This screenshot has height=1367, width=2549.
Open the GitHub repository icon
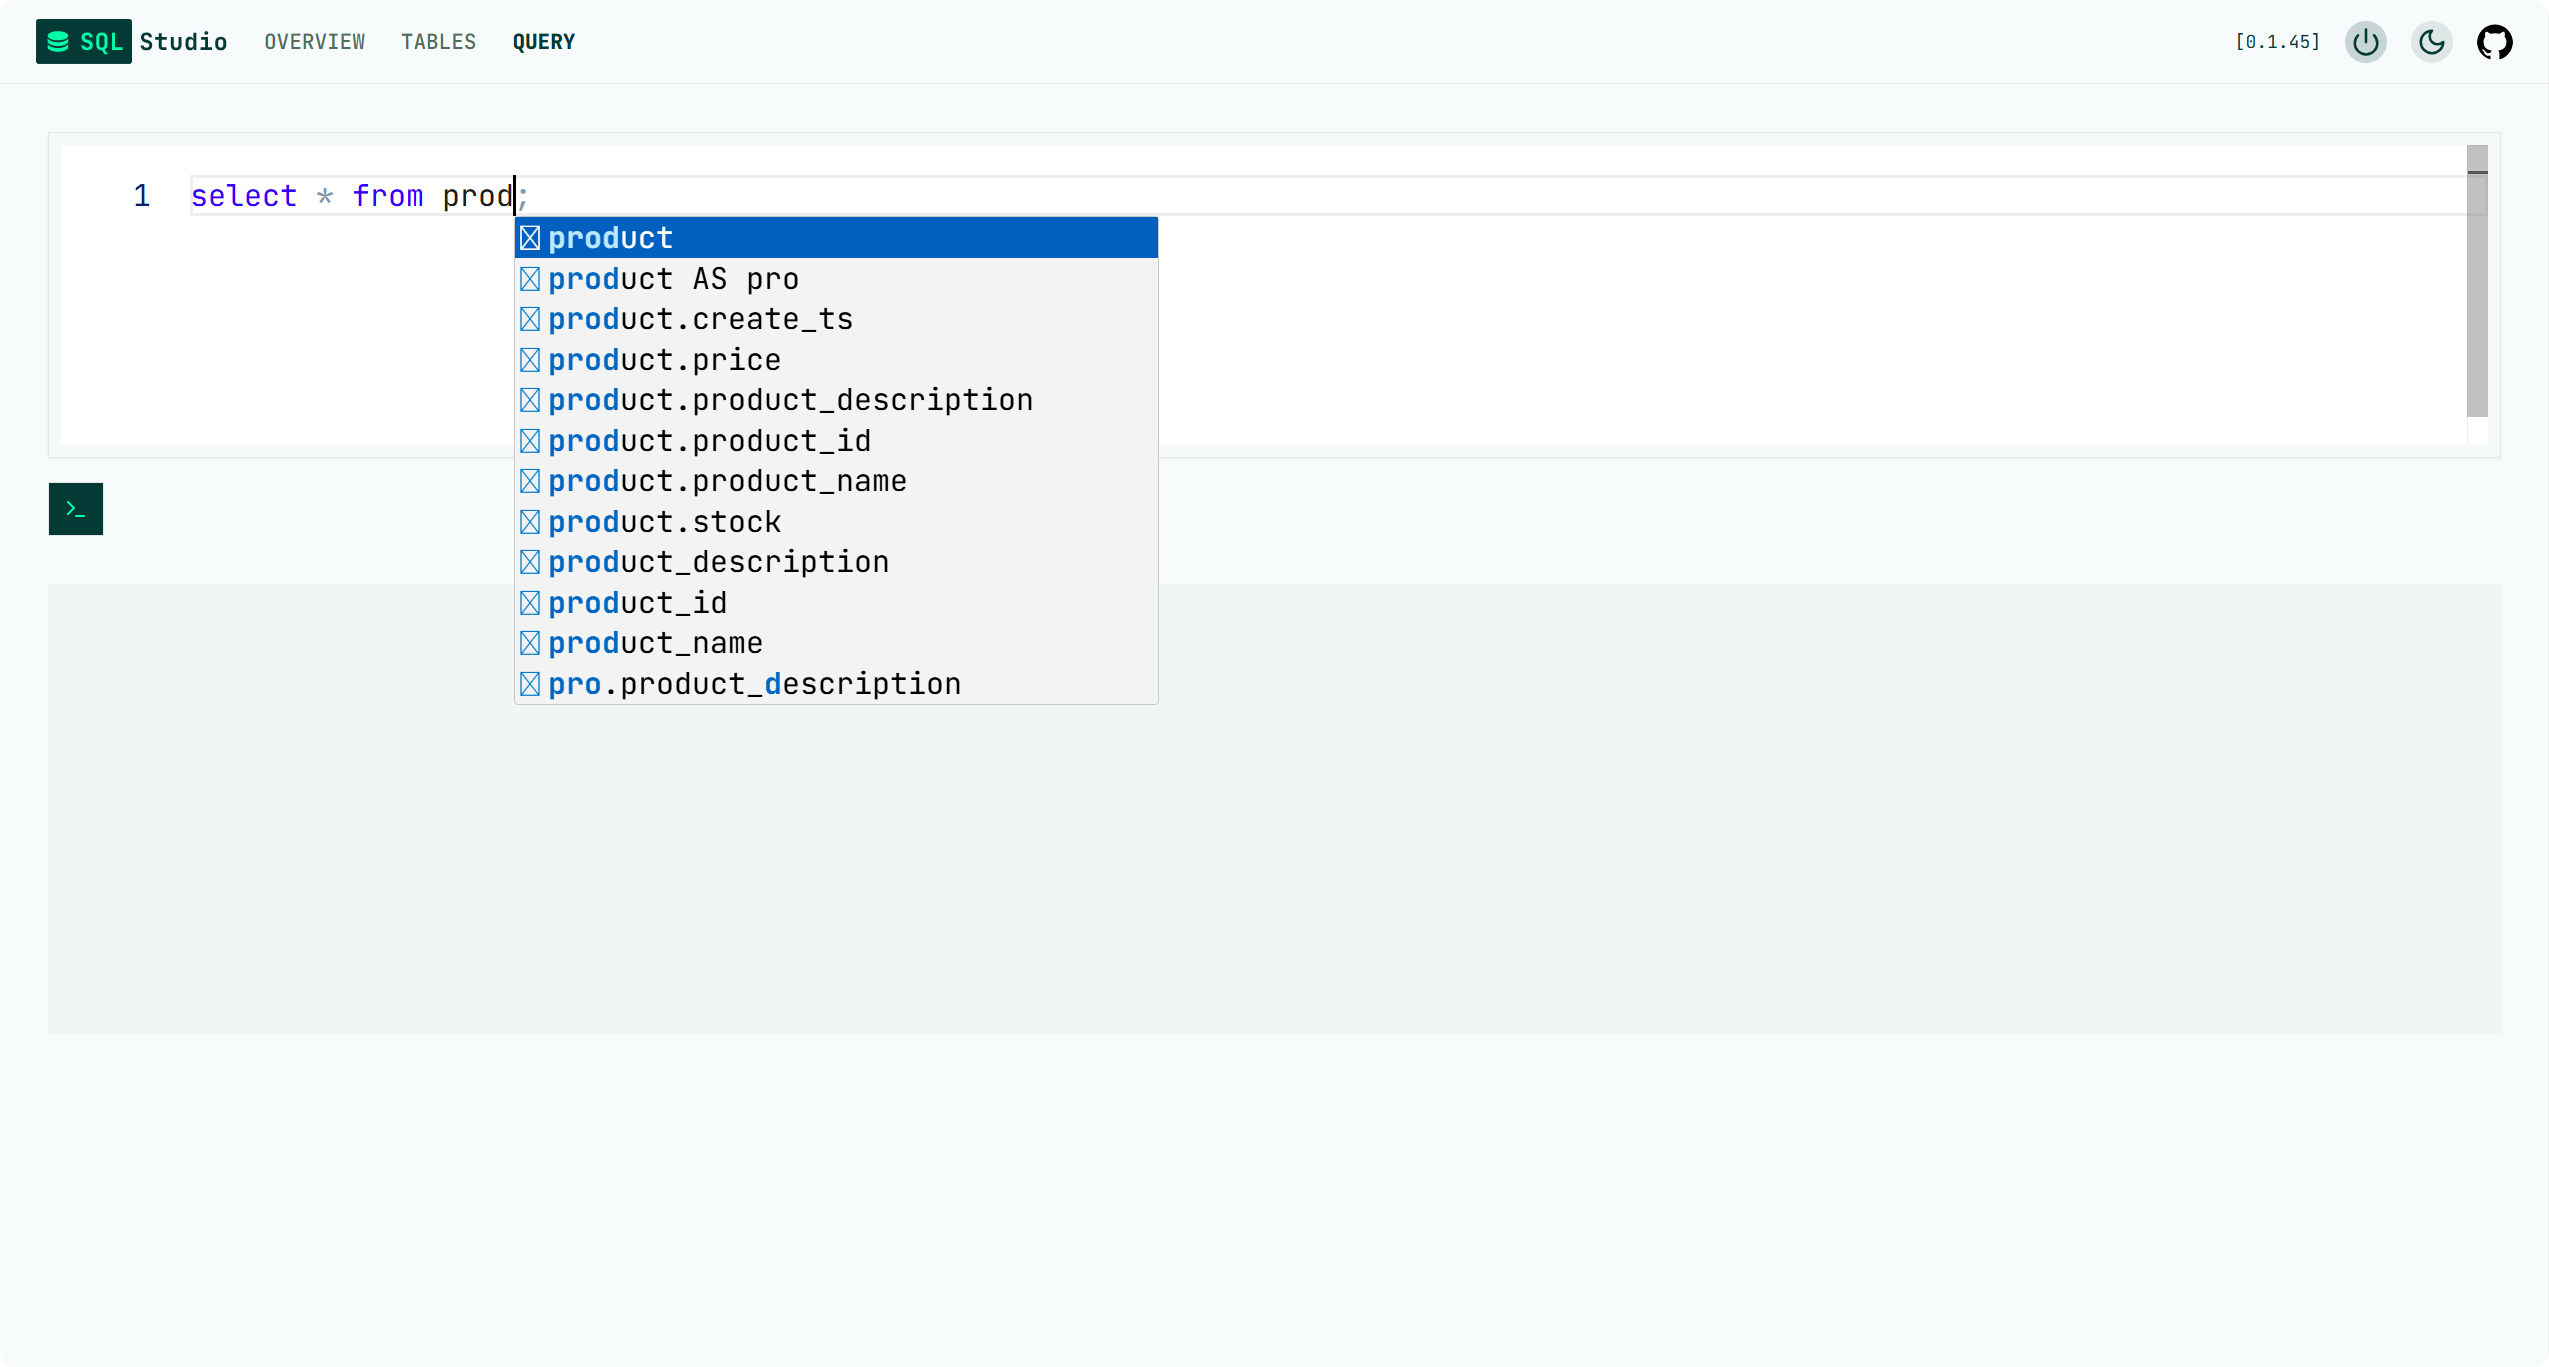[x=2494, y=42]
